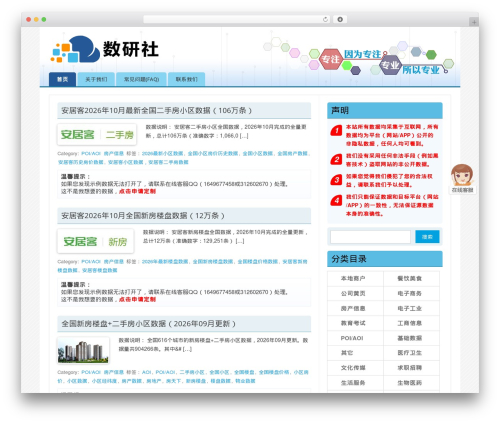Open post 安居客2026年10月最新全国二手房小区数据
Viewport: 500px width, 423px height.
tap(157, 111)
